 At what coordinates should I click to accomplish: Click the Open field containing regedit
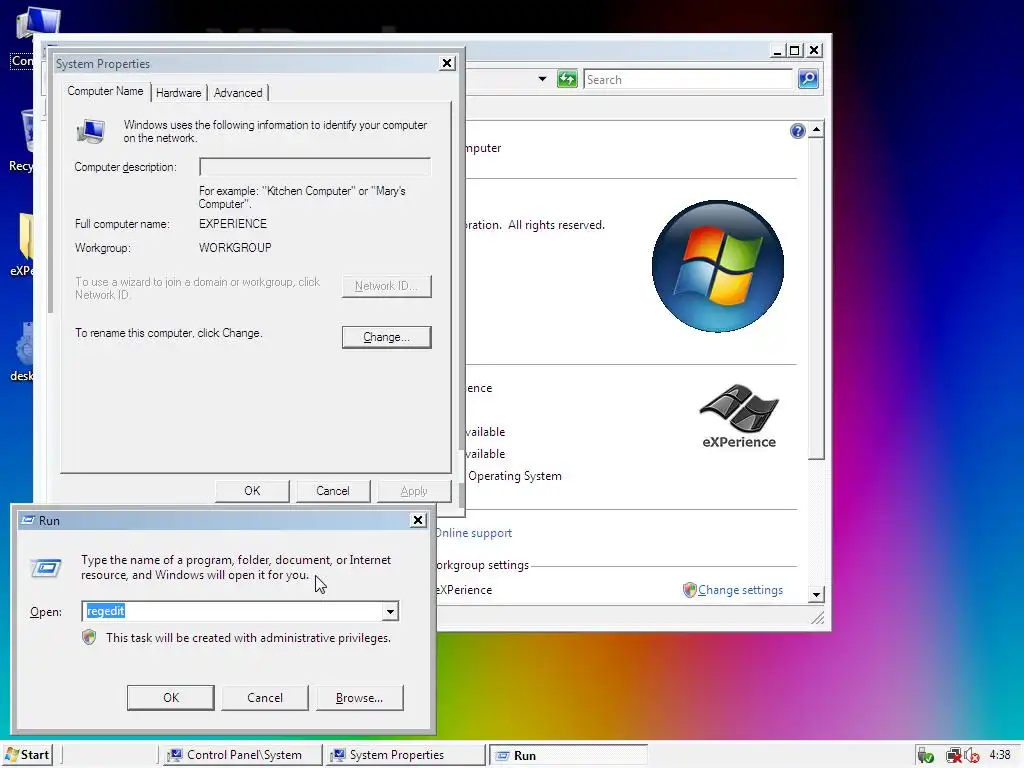coord(232,611)
